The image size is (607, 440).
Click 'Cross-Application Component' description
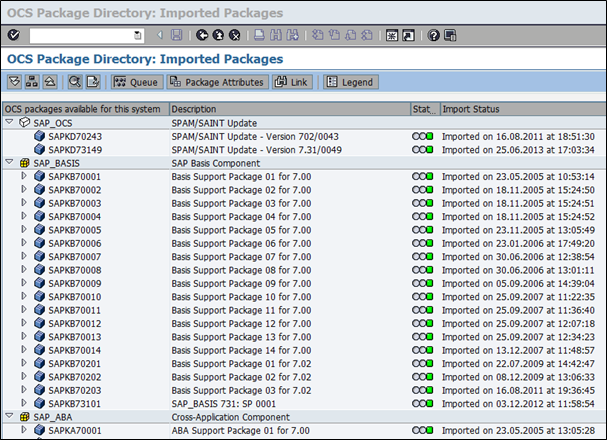231,417
